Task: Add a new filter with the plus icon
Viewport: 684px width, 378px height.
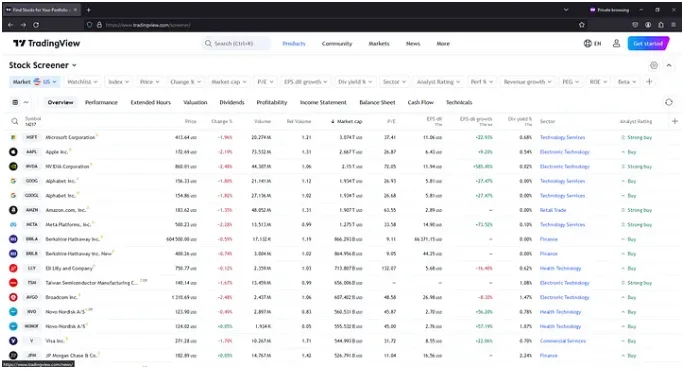Action: 649,82
